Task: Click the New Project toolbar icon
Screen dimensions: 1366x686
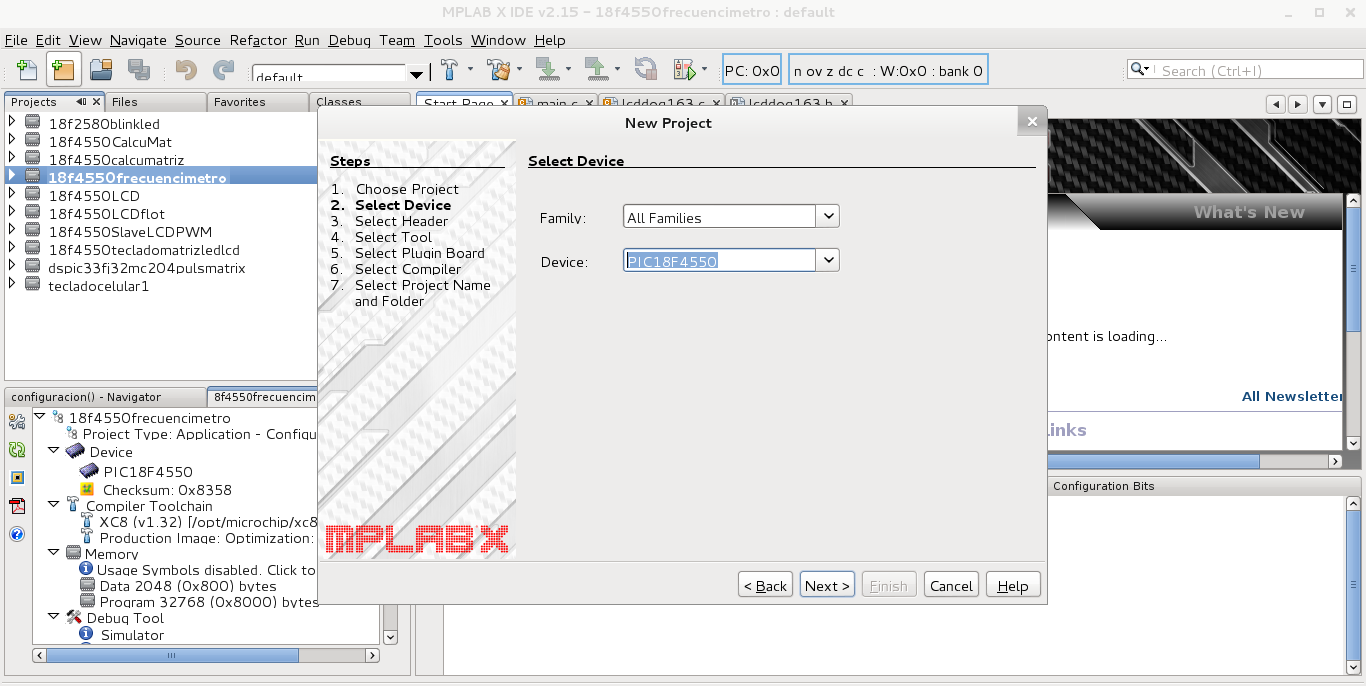Action: click(63, 70)
